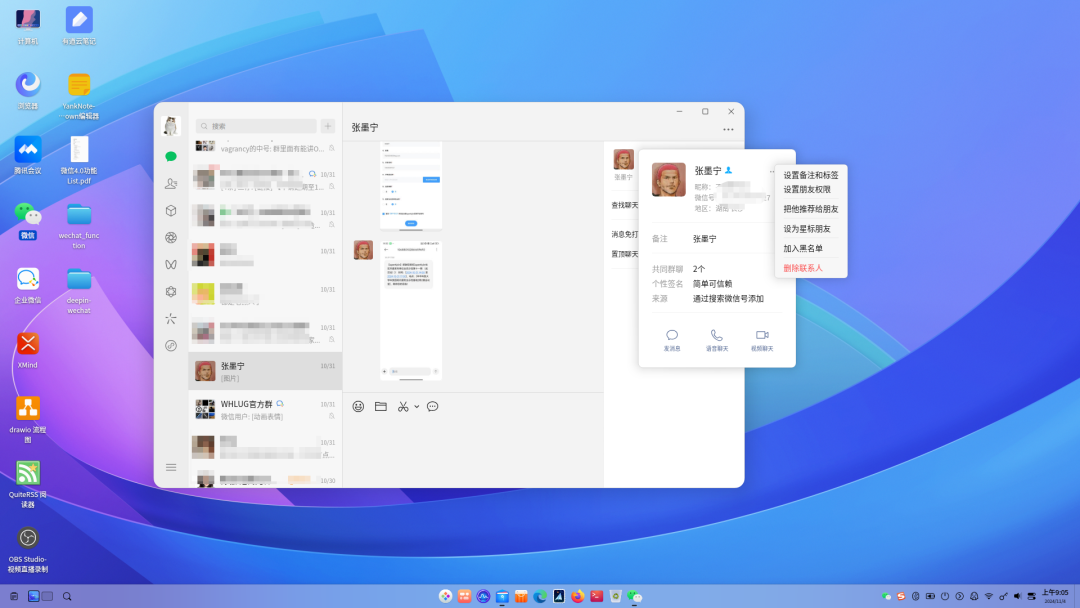Open 张墨宁 conversation in chat list
This screenshot has height=608, width=1080.
[265, 371]
